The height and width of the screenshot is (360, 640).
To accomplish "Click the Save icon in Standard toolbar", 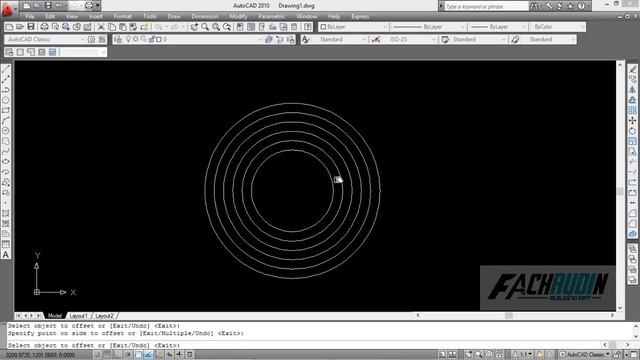I will tap(31, 27).
